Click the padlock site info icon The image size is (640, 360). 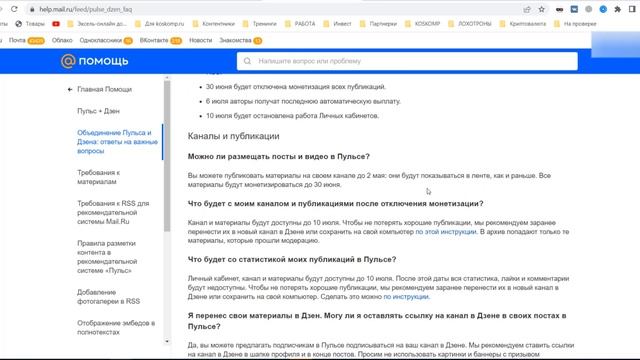[32, 9]
